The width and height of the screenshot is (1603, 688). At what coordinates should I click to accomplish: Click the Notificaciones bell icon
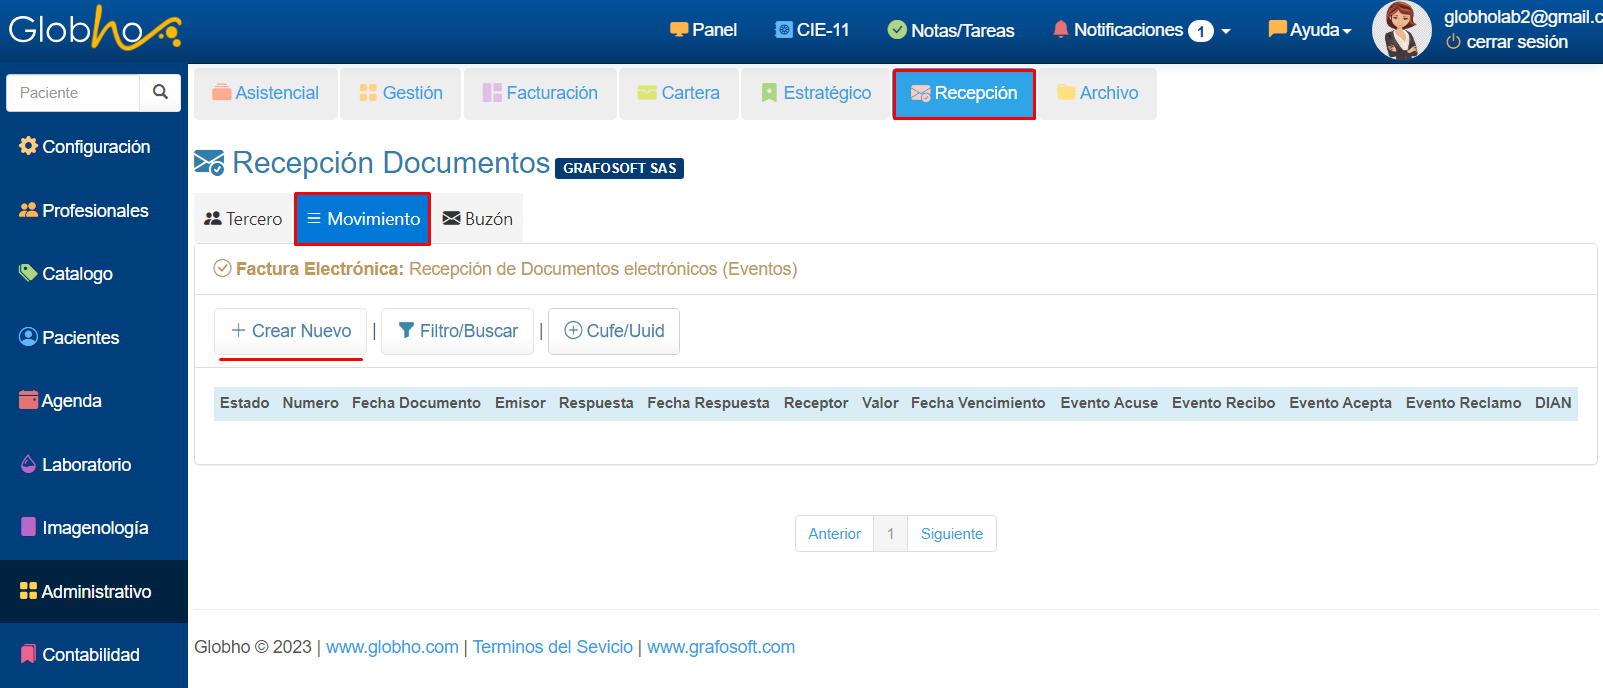coord(1060,30)
